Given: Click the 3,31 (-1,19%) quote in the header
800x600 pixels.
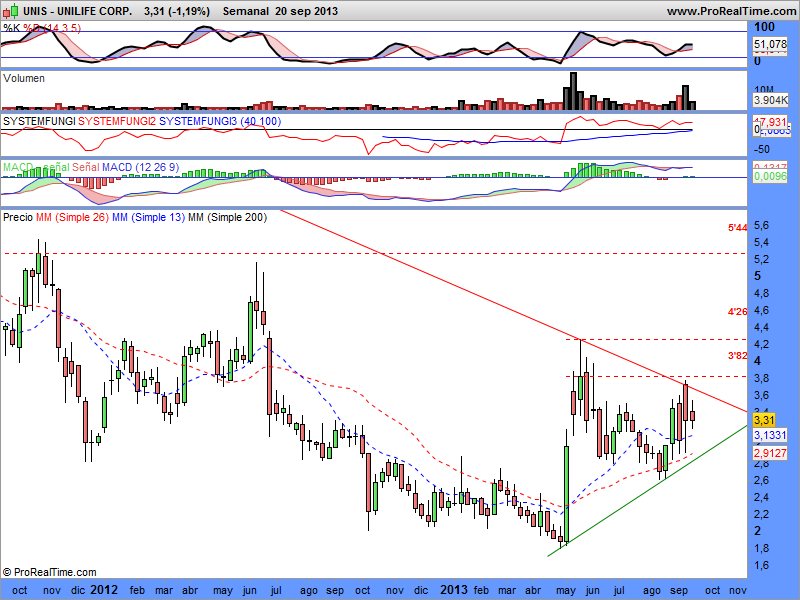Looking at the screenshot, I should [x=177, y=11].
